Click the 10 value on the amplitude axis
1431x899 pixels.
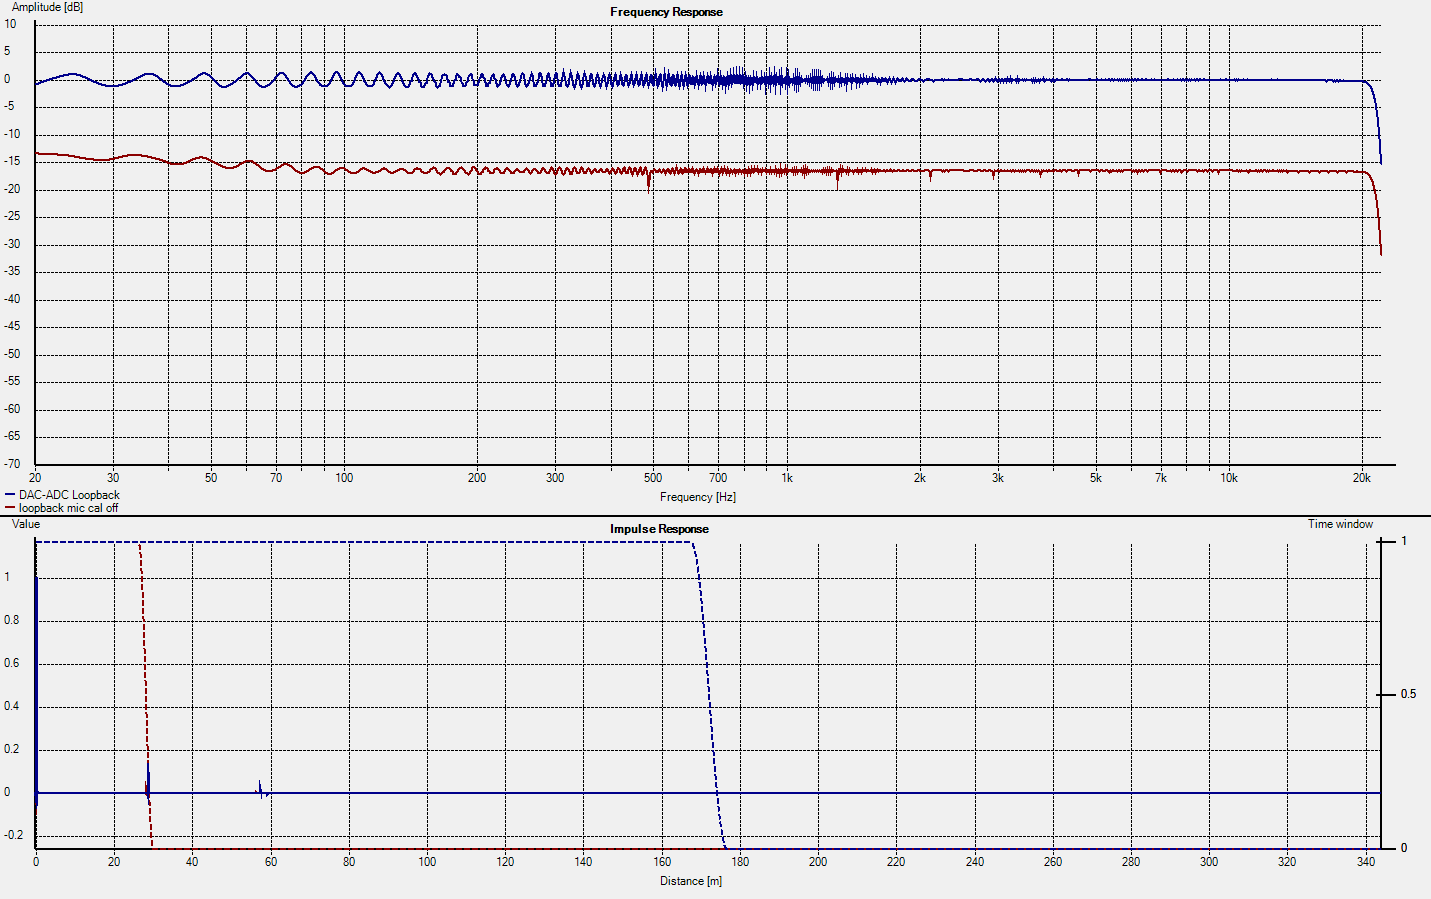coord(10,24)
